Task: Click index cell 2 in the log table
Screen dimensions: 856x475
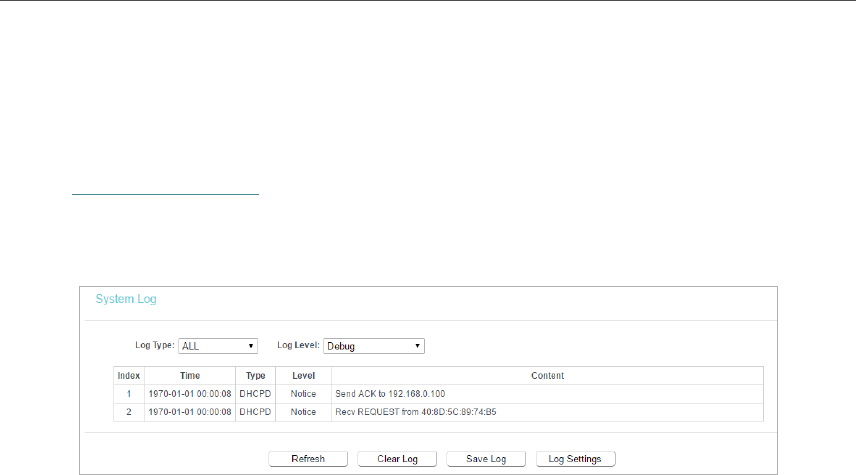Action: (129, 412)
